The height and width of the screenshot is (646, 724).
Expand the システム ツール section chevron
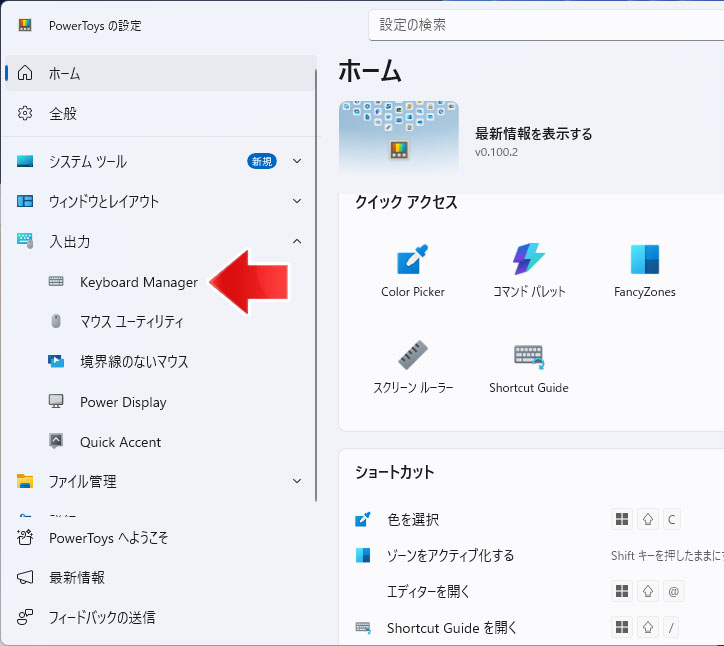[297, 161]
